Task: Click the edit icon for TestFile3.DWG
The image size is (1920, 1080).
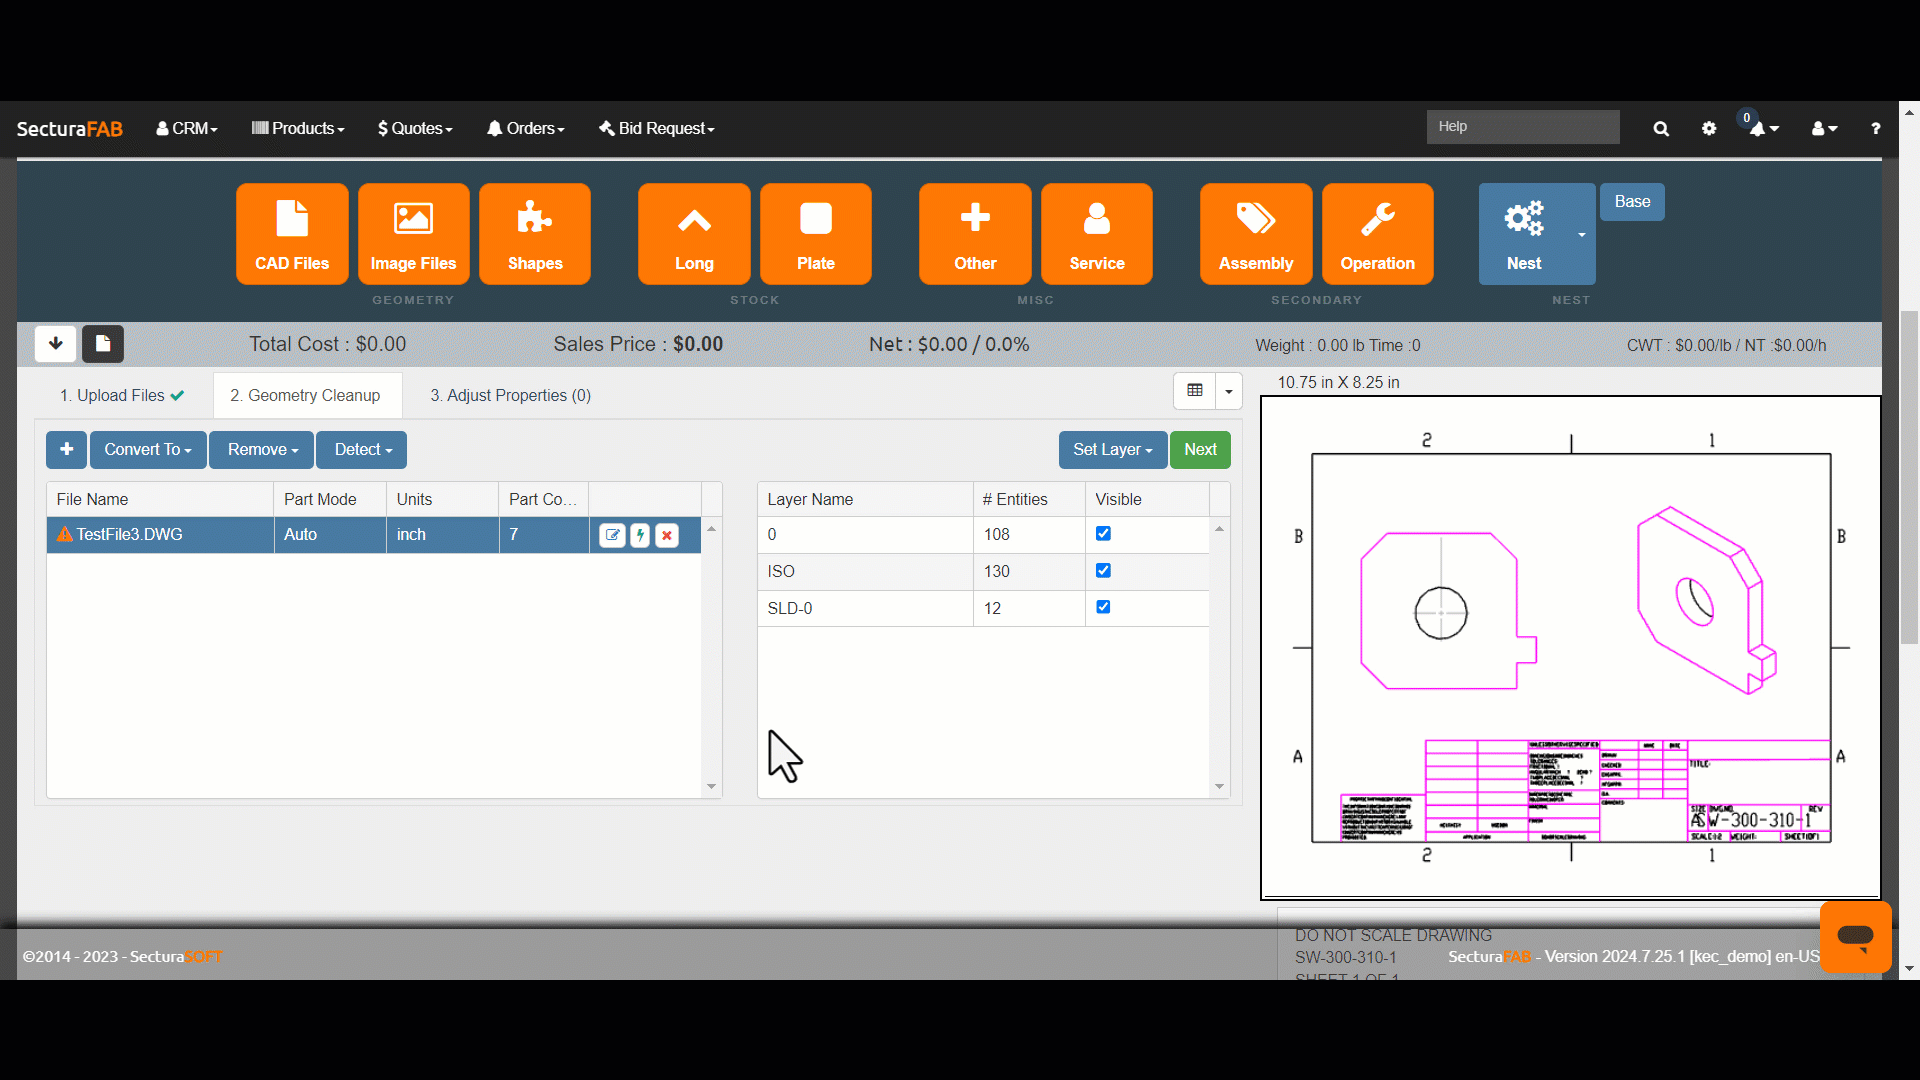Action: [612, 535]
